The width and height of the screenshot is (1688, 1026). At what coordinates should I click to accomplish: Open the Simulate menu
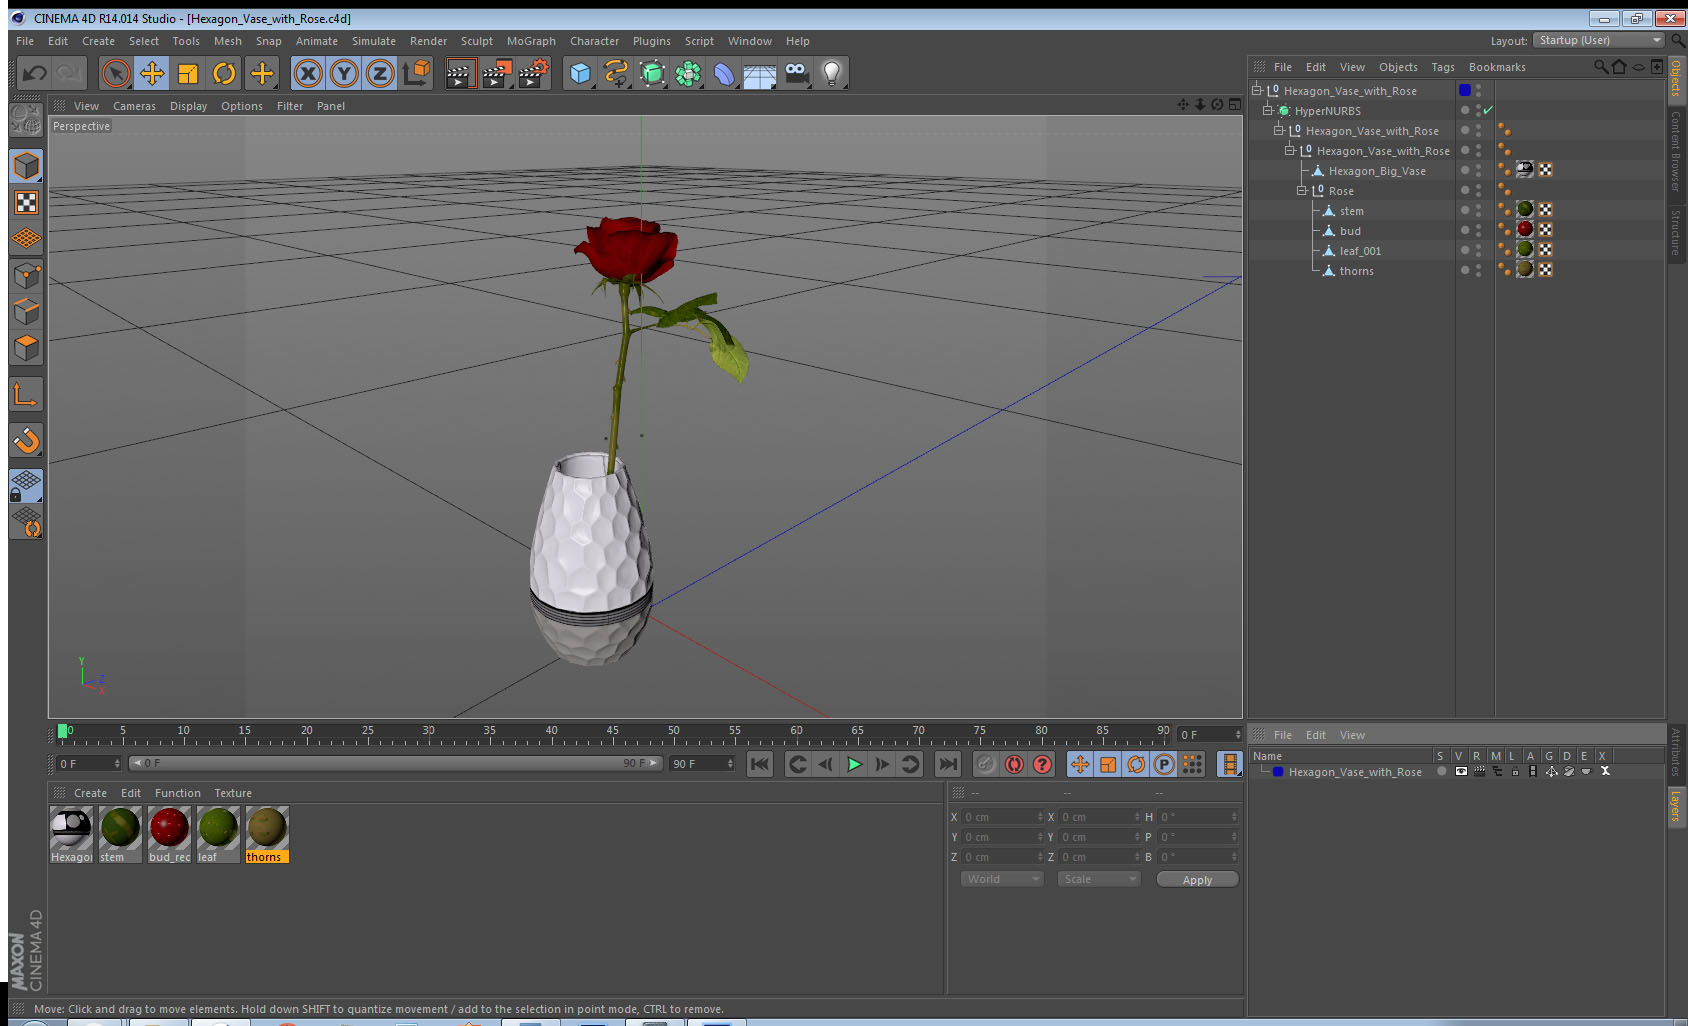coord(374,41)
